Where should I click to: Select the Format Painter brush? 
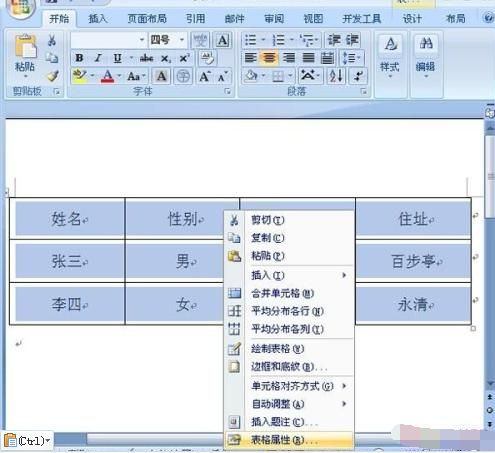point(52,76)
